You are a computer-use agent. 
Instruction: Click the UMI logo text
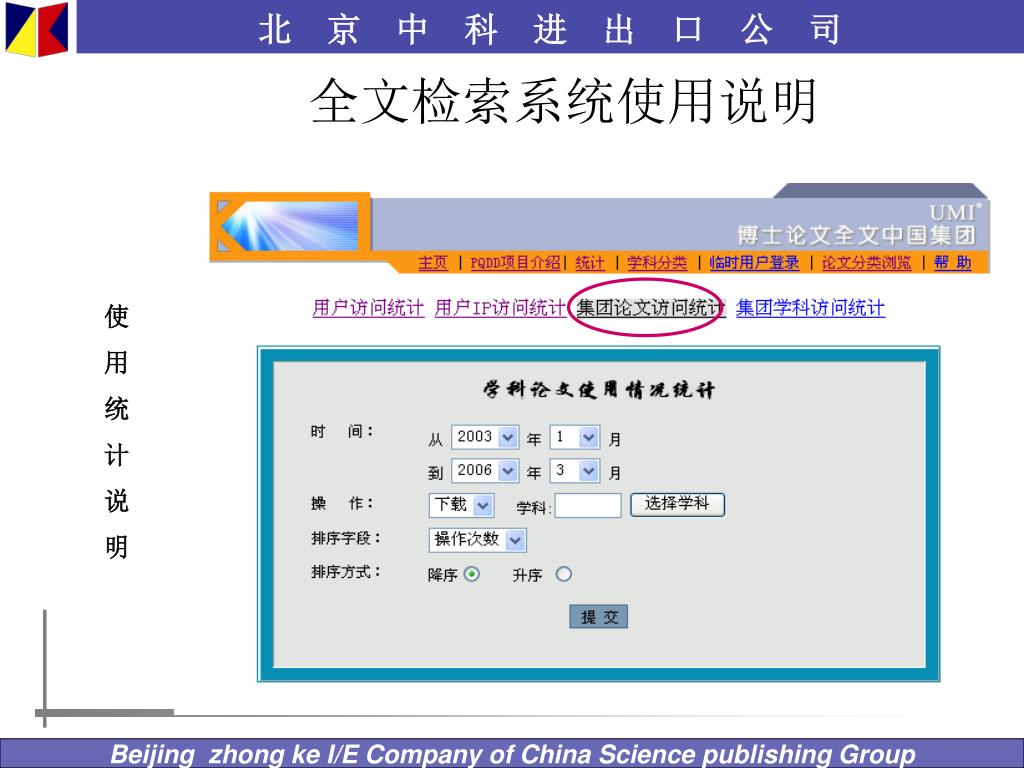(955, 212)
